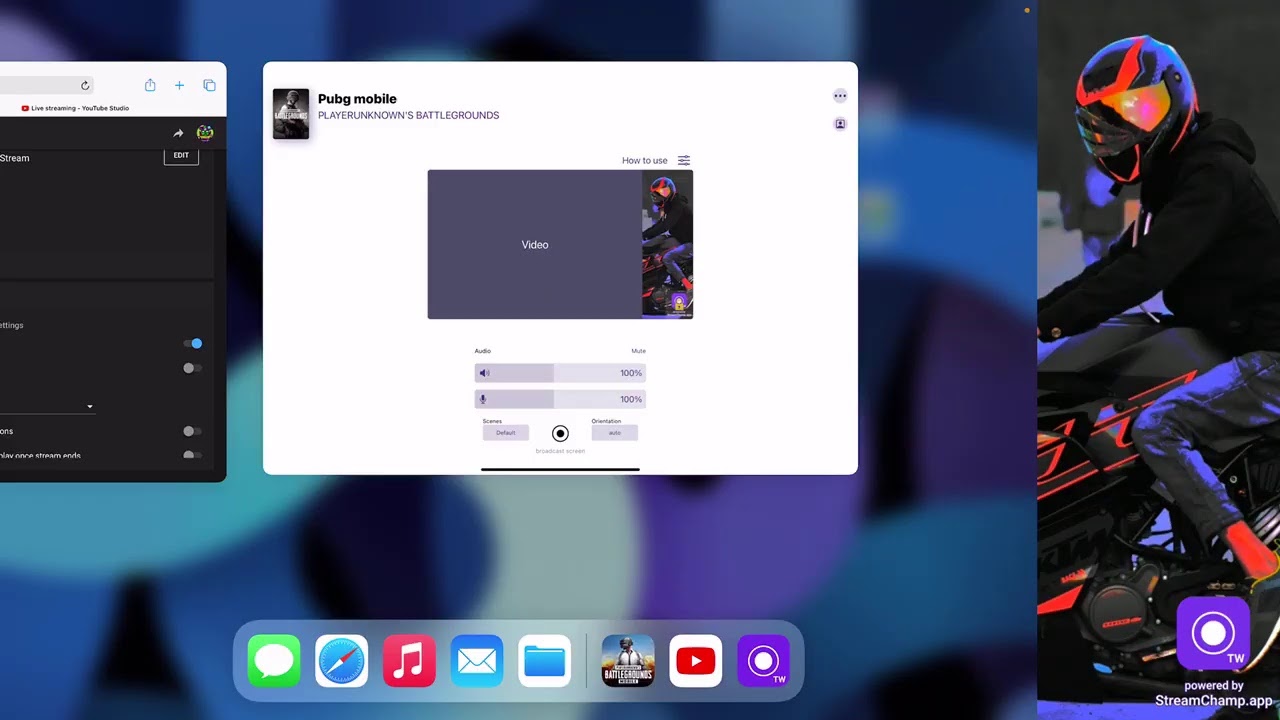Click the How to use link
The width and height of the screenshot is (1280, 720).
[x=645, y=160]
